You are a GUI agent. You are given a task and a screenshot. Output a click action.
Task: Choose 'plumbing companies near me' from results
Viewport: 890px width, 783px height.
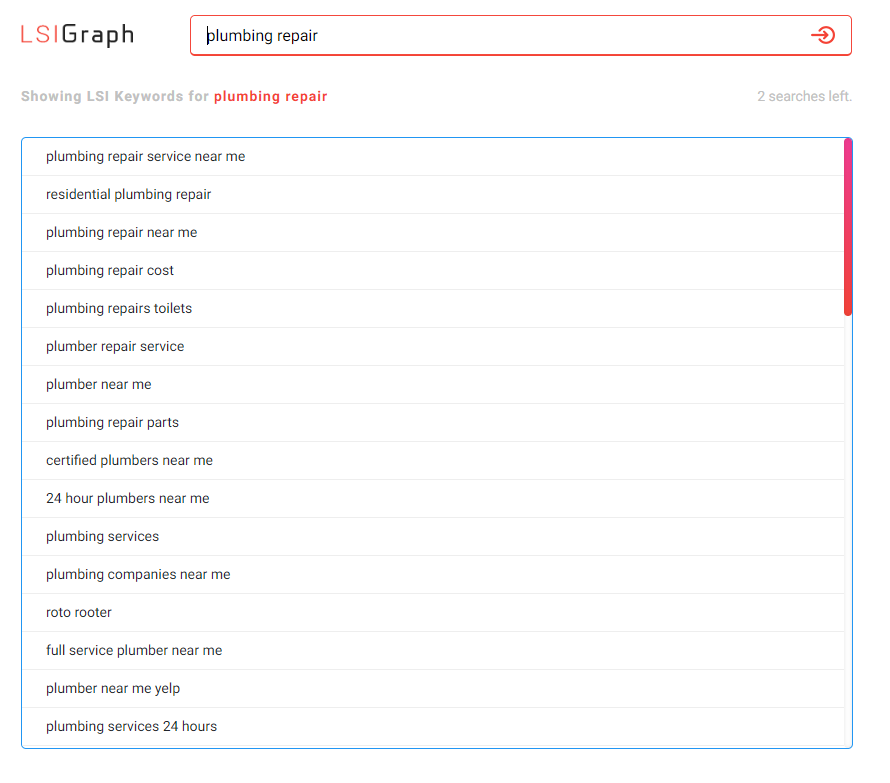(x=138, y=574)
